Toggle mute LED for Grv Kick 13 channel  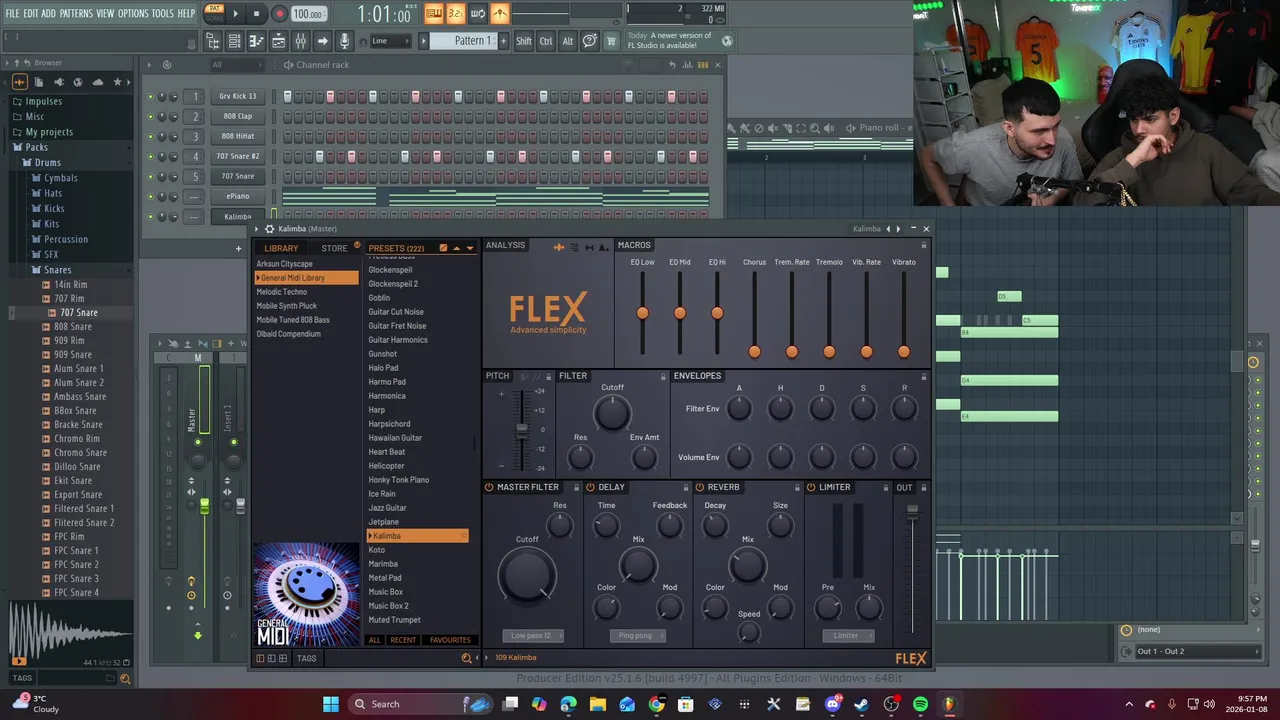point(151,97)
